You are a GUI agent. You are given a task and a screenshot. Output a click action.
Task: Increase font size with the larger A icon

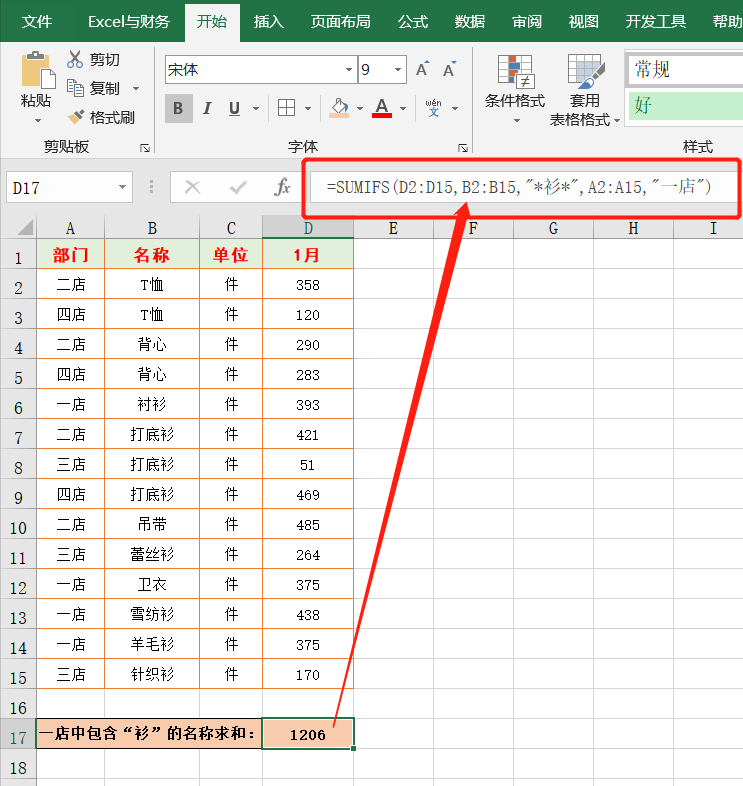pos(423,69)
